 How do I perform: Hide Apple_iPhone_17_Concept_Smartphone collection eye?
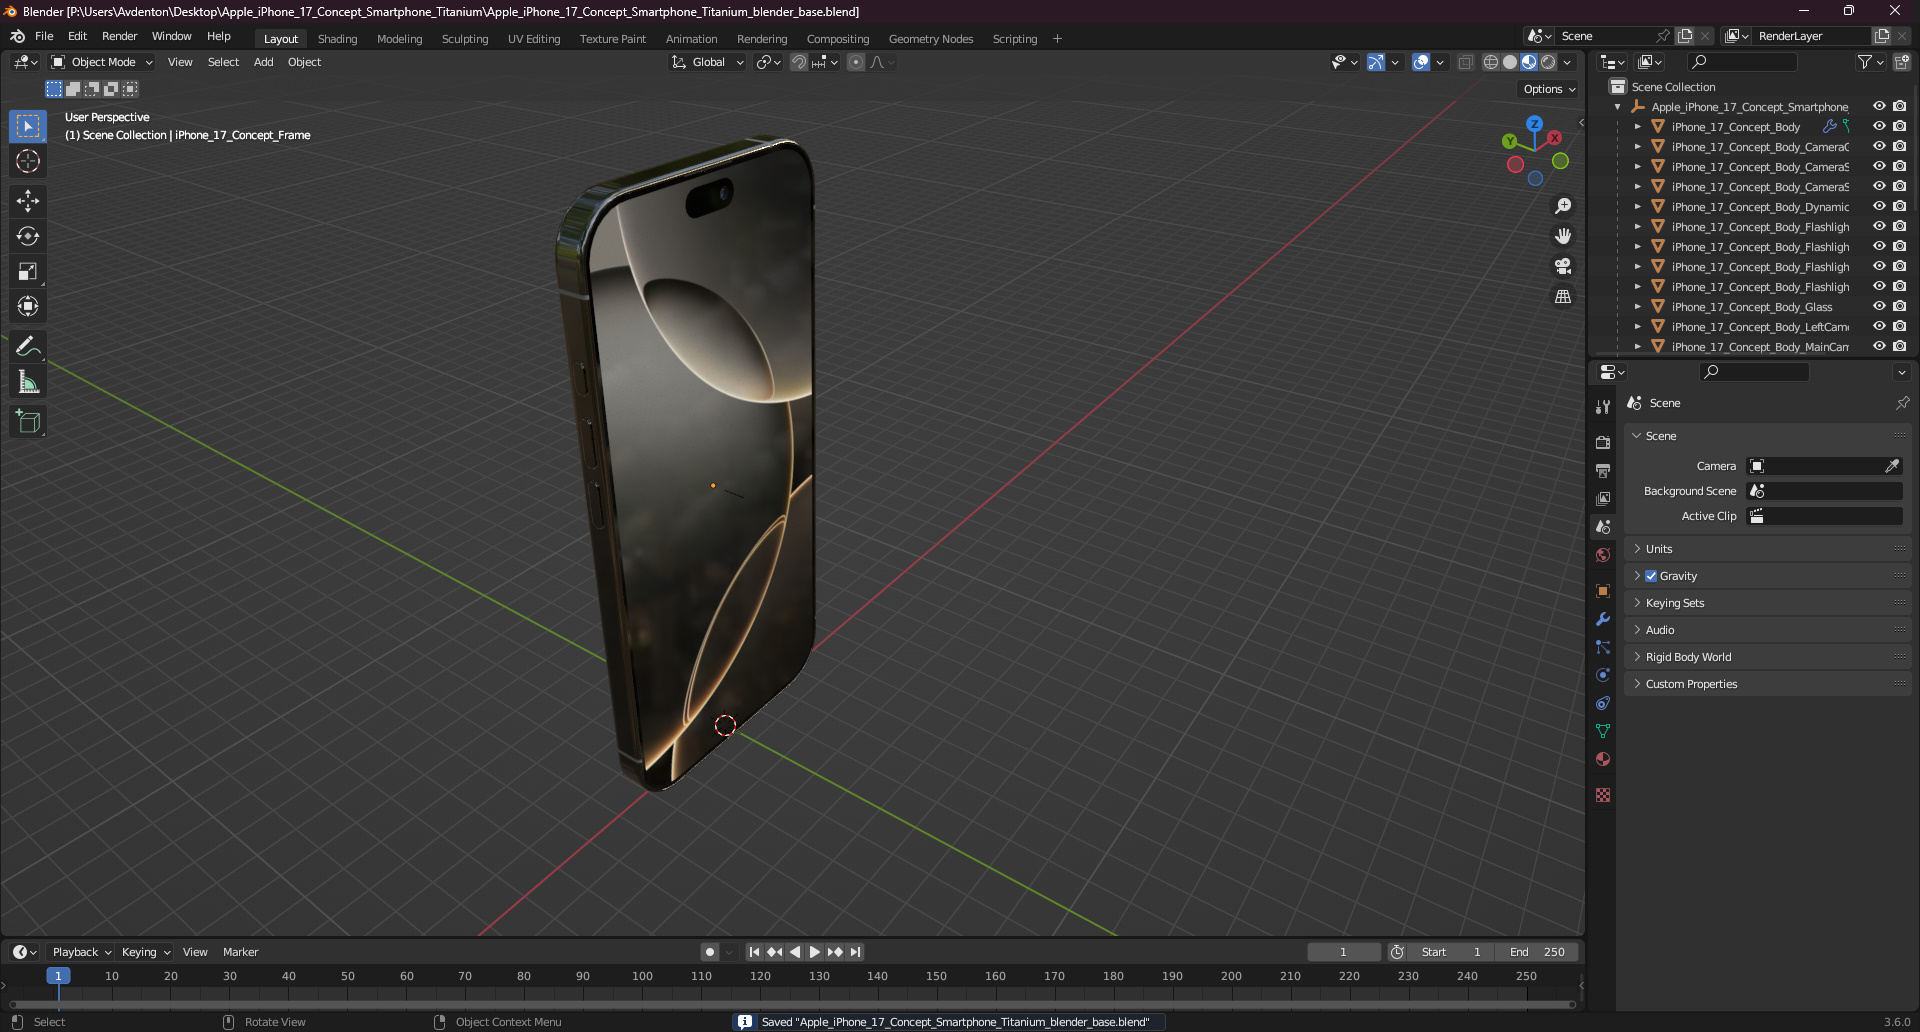(1879, 106)
